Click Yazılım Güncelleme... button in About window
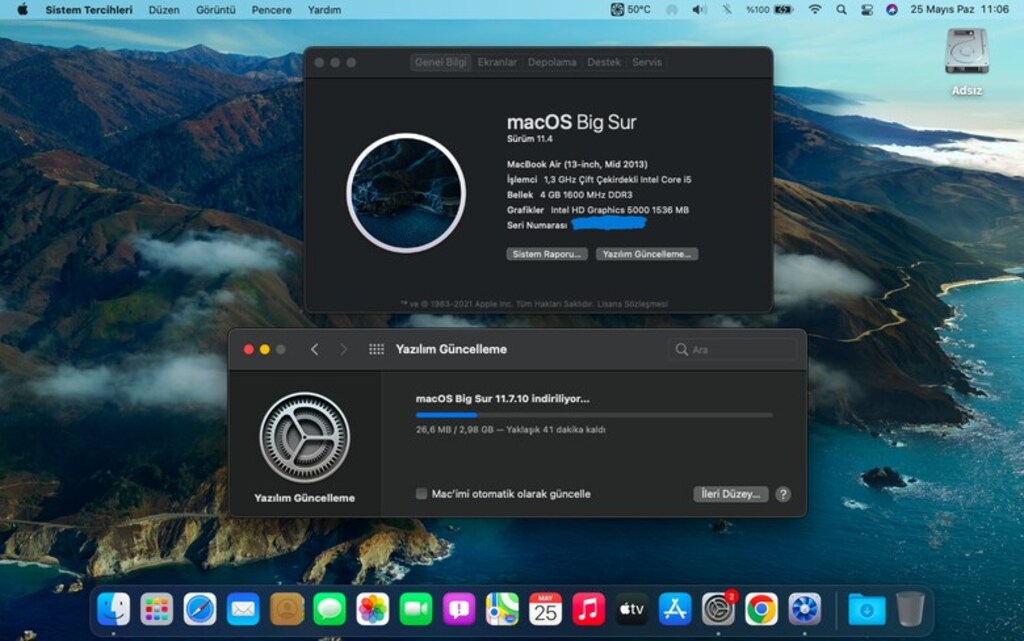Viewport: 1024px width, 641px height. [x=647, y=254]
